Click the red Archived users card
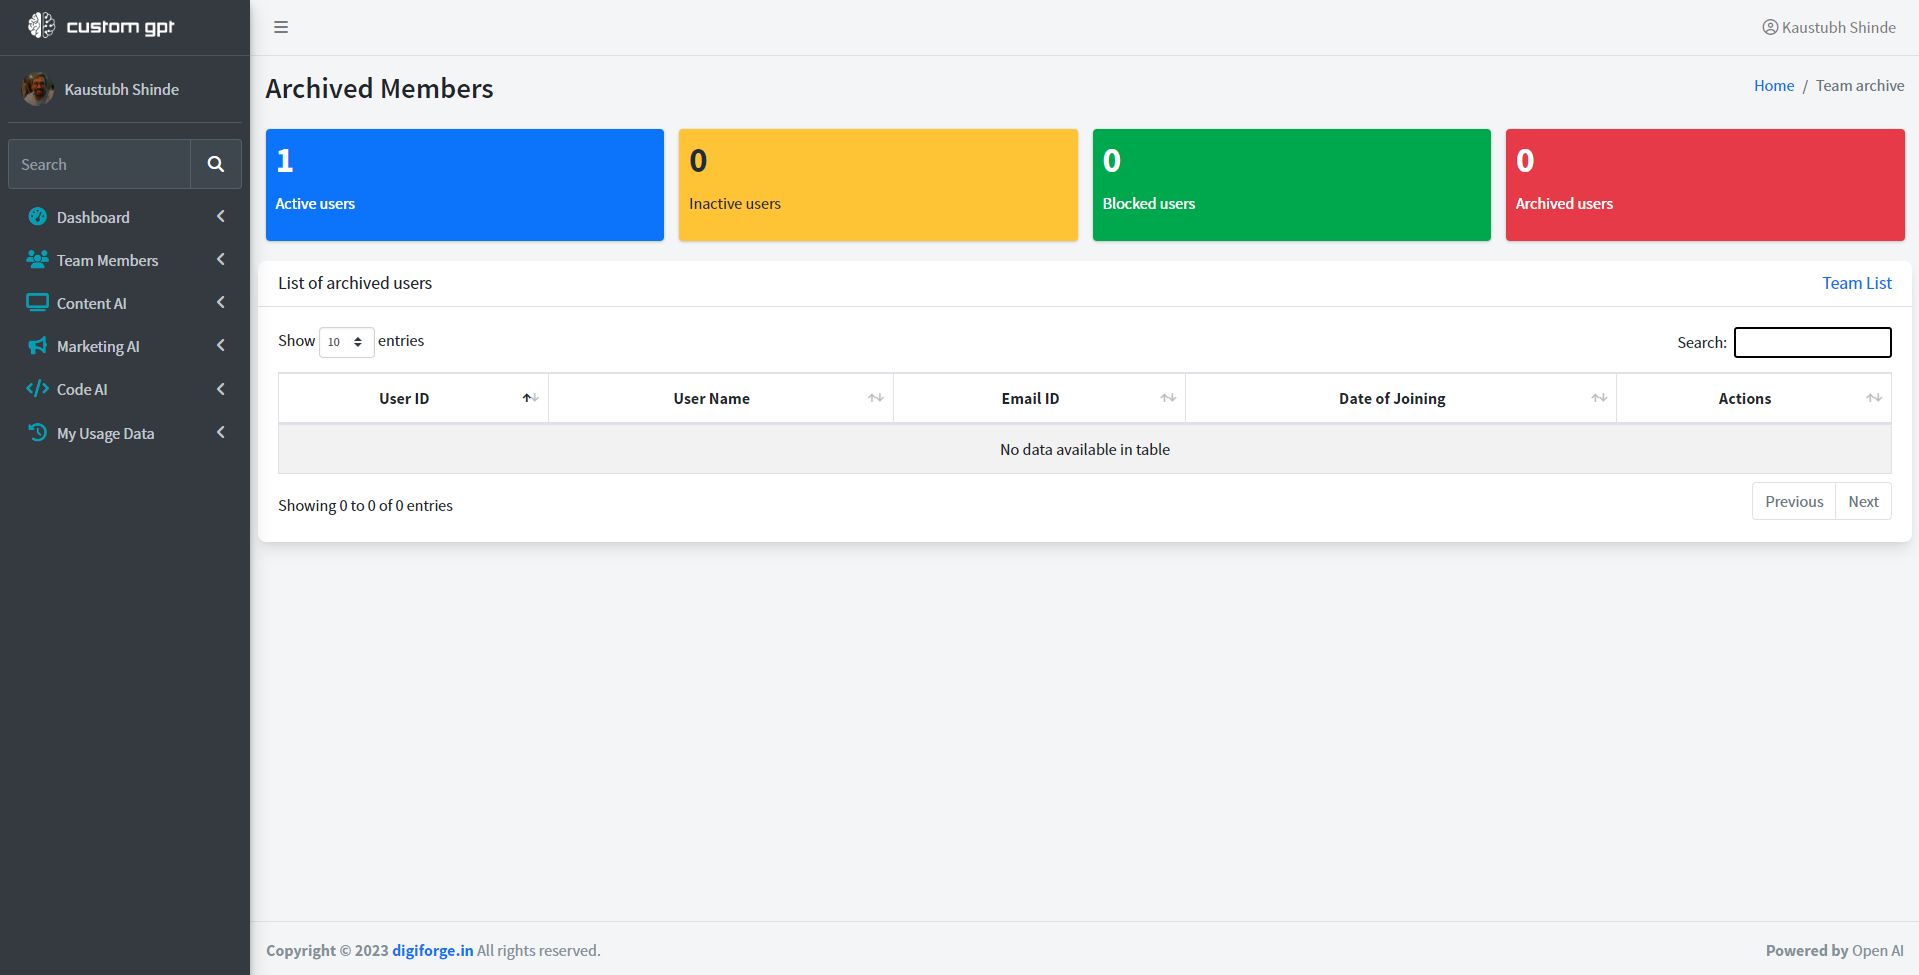Image resolution: width=1919 pixels, height=975 pixels. point(1705,185)
